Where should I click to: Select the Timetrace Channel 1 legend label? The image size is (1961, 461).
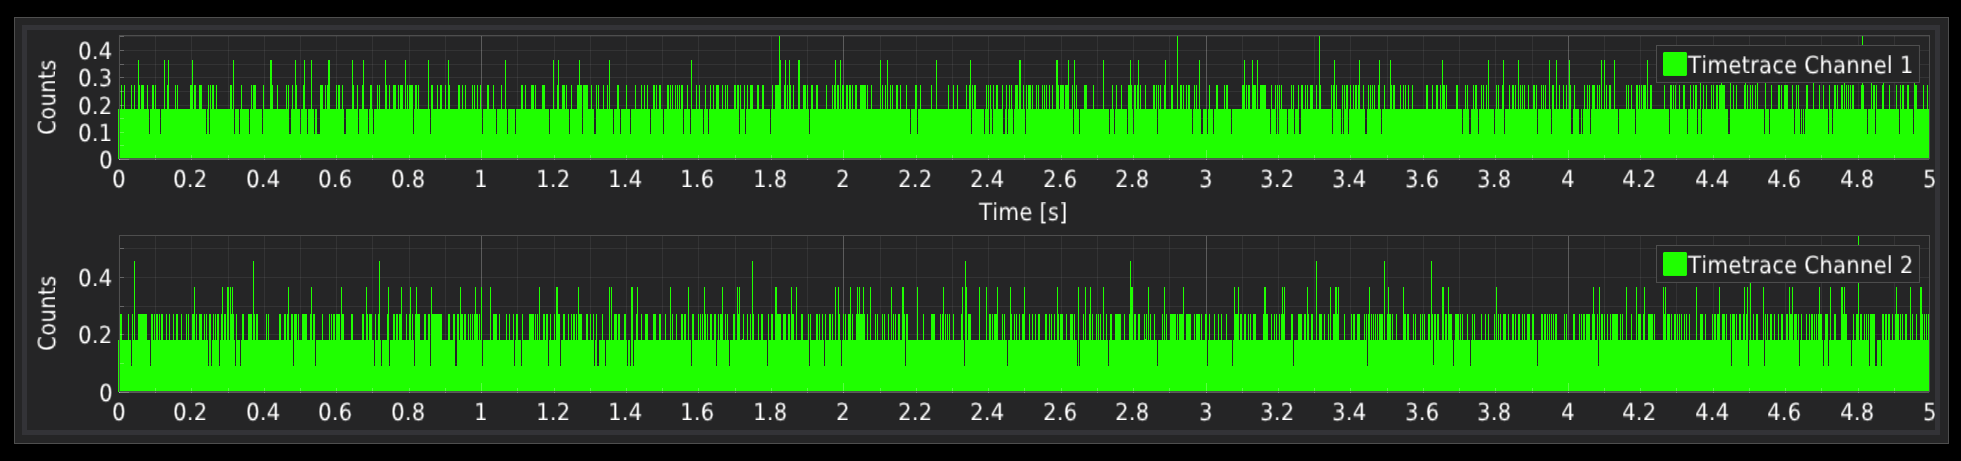(x=1799, y=65)
